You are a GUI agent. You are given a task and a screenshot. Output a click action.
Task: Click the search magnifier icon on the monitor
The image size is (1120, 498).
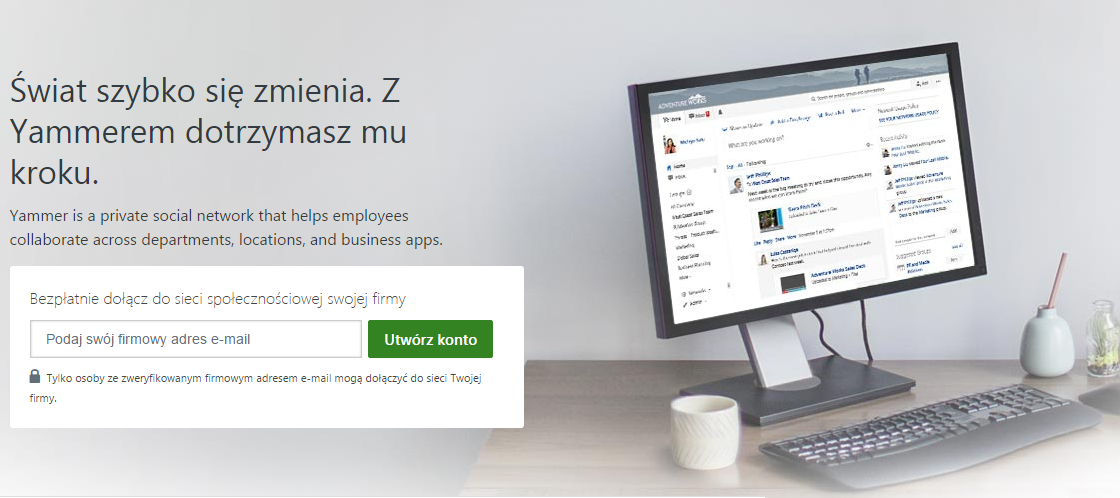pos(813,98)
